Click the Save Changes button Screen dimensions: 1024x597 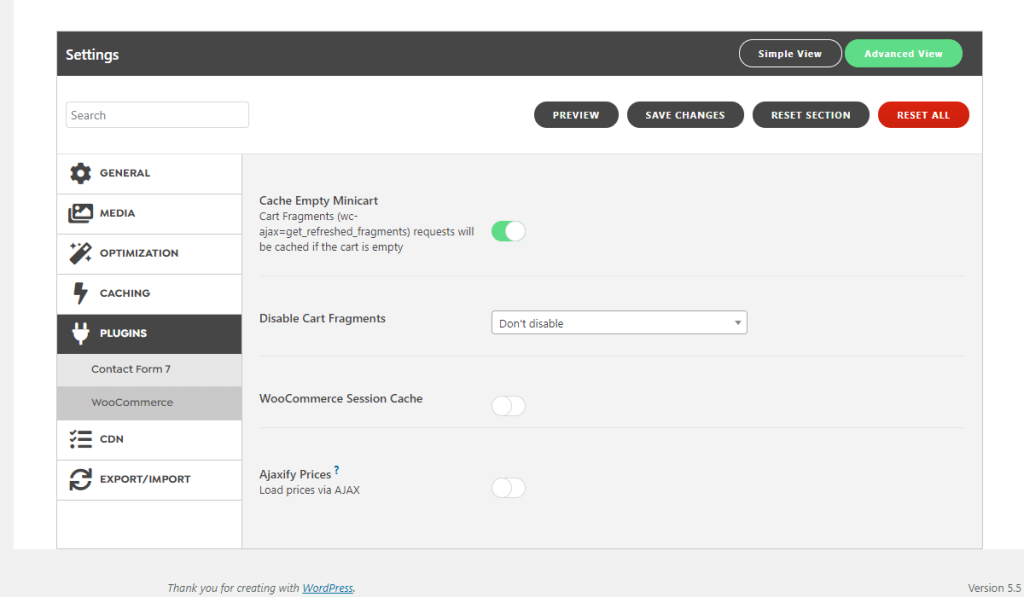685,115
